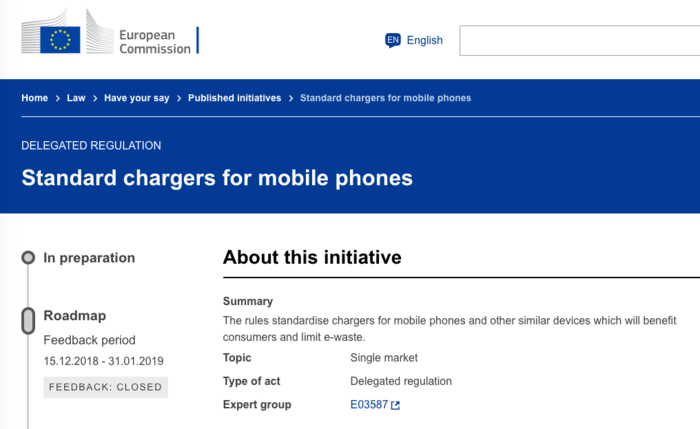Click the chevron after Home breadcrumb

58,98
